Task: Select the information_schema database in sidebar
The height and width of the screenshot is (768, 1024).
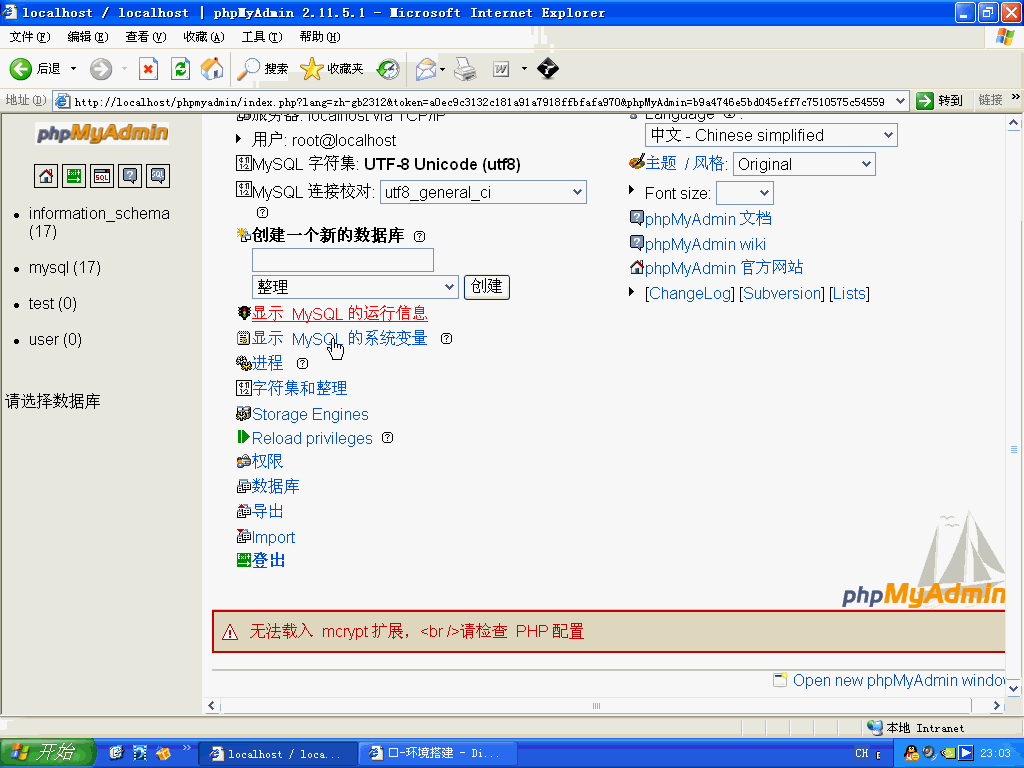Action: pyautogui.click(x=99, y=222)
